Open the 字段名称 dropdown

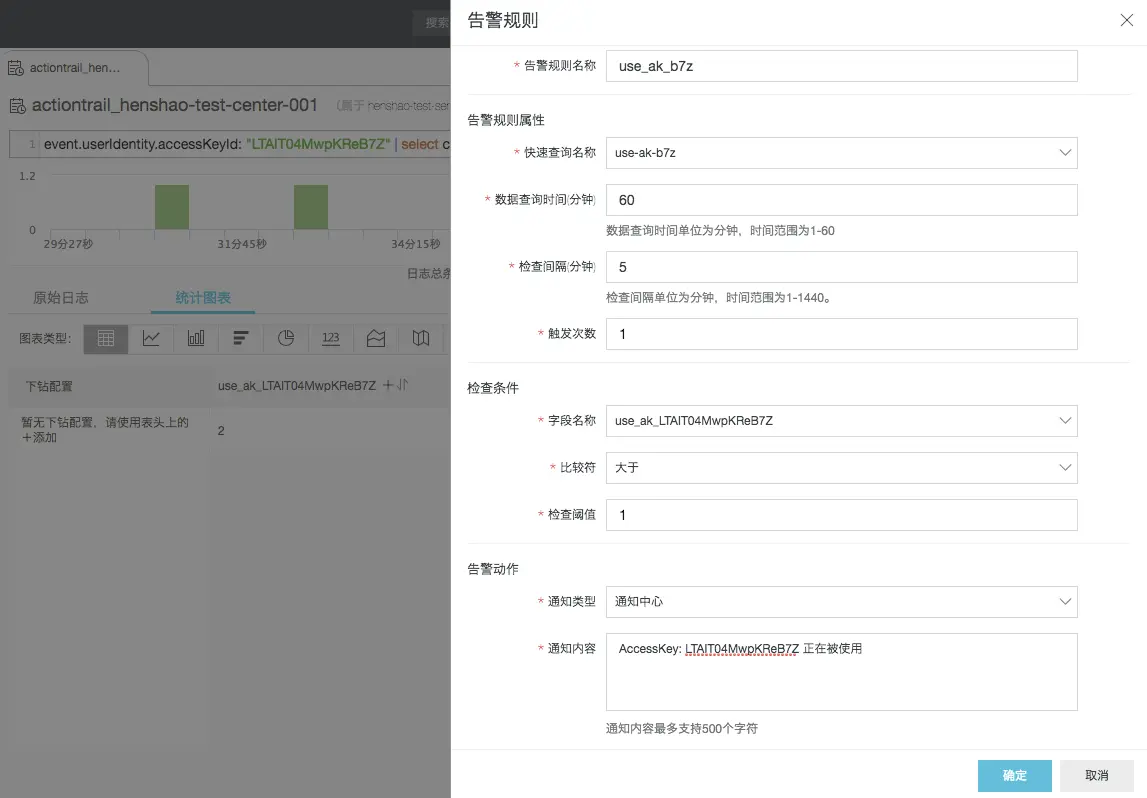841,421
